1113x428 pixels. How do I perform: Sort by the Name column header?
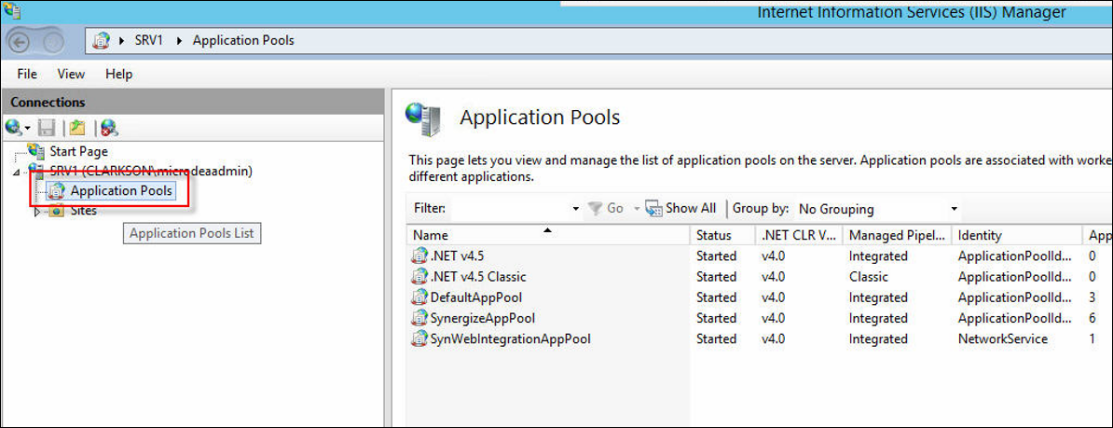tap(548, 235)
